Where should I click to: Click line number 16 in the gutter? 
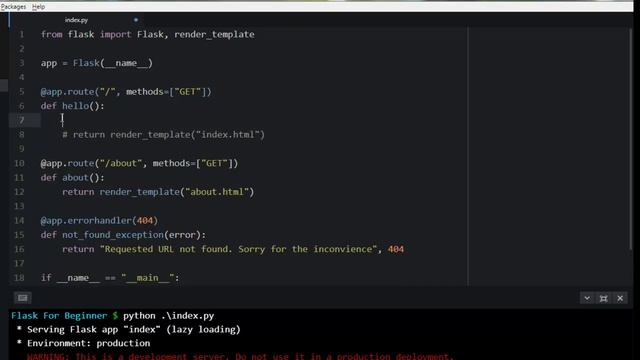point(19,249)
